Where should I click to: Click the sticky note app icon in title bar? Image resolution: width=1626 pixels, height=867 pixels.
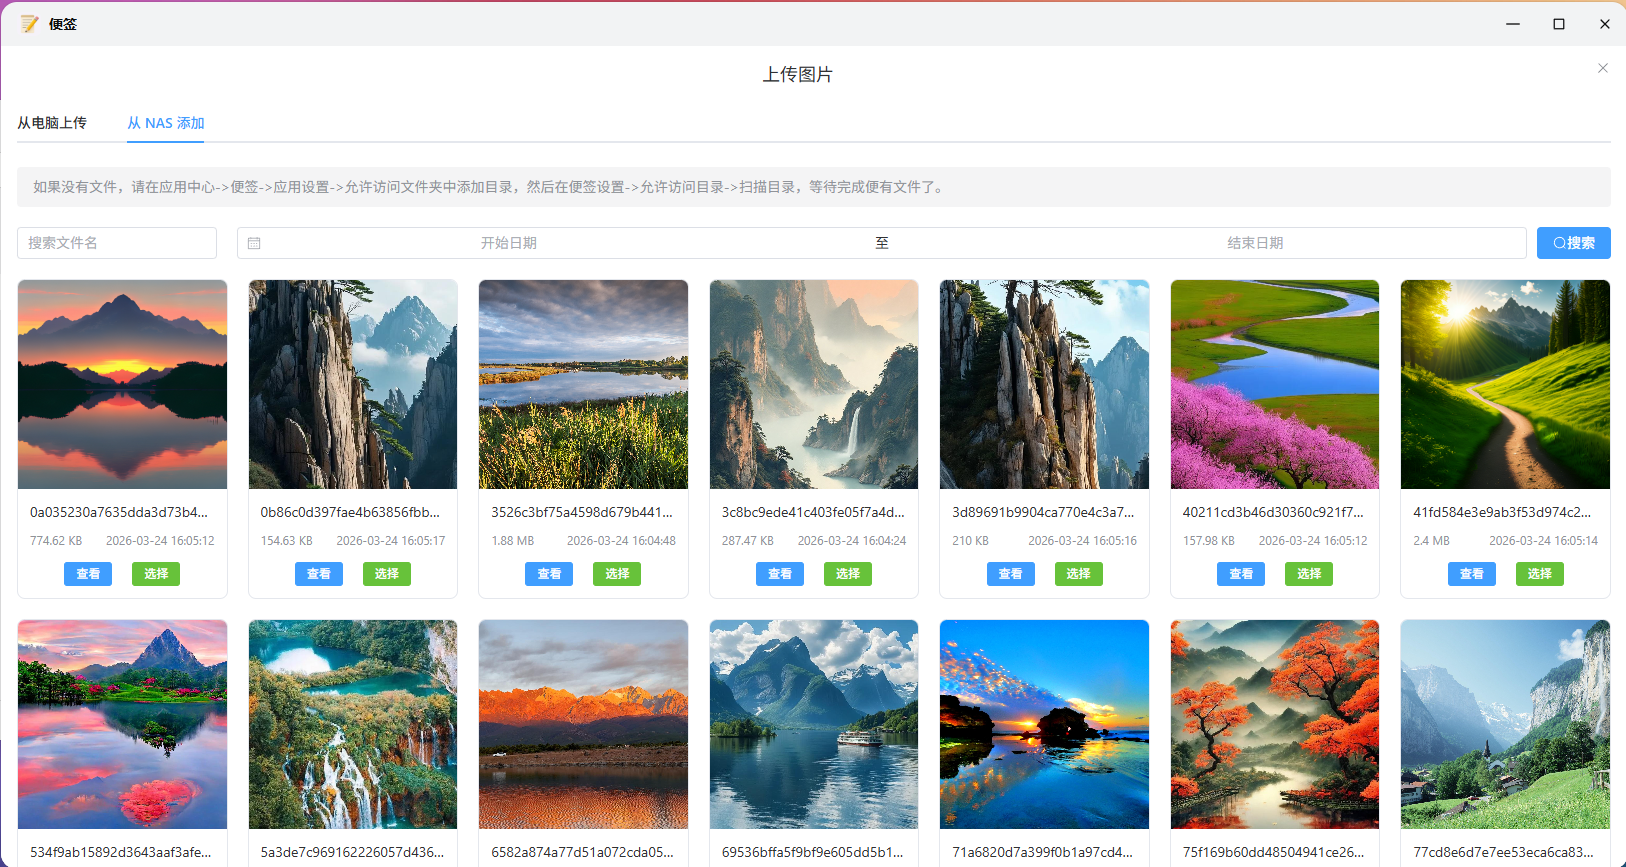click(29, 24)
